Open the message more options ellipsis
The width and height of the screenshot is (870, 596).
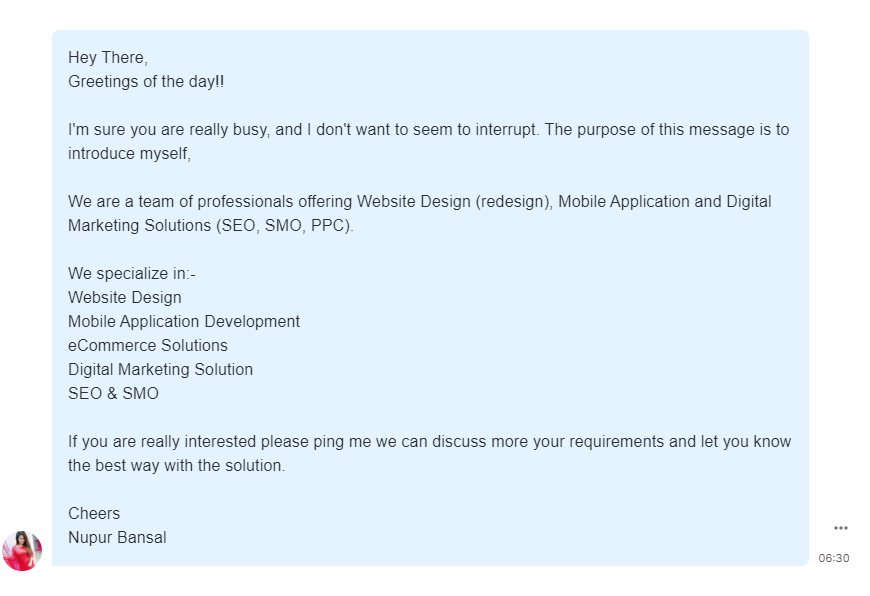click(841, 528)
